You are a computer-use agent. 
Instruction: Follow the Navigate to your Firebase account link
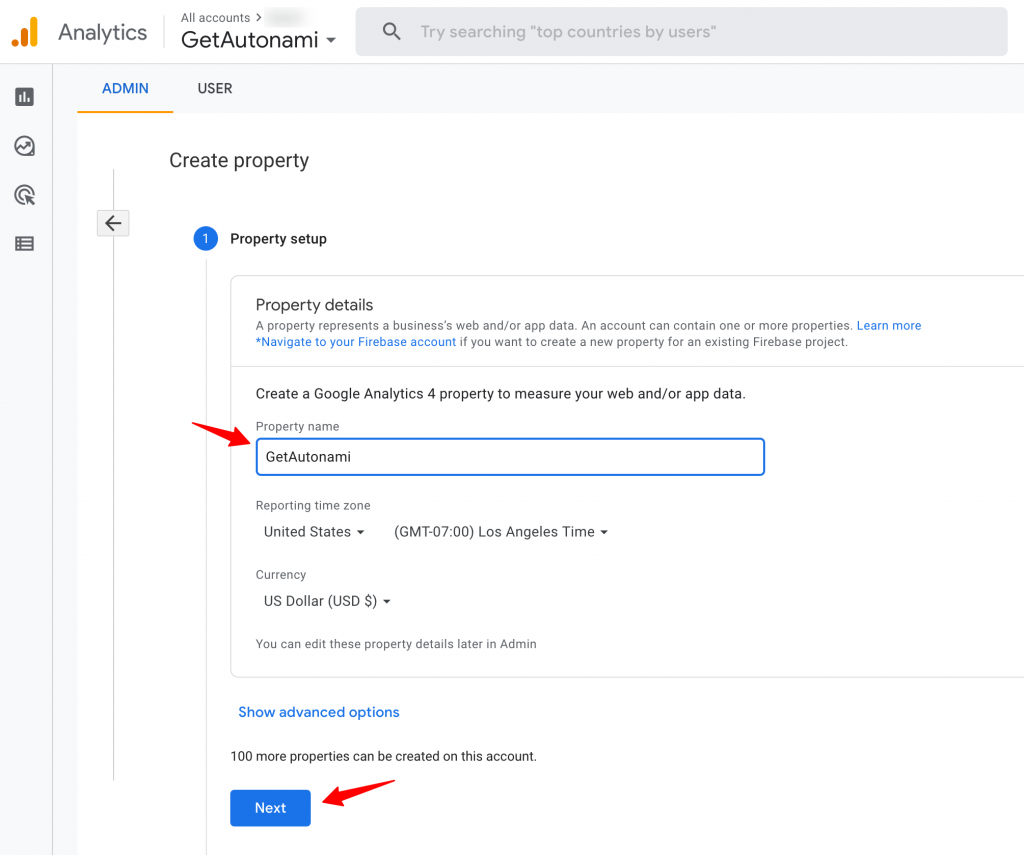(x=356, y=342)
